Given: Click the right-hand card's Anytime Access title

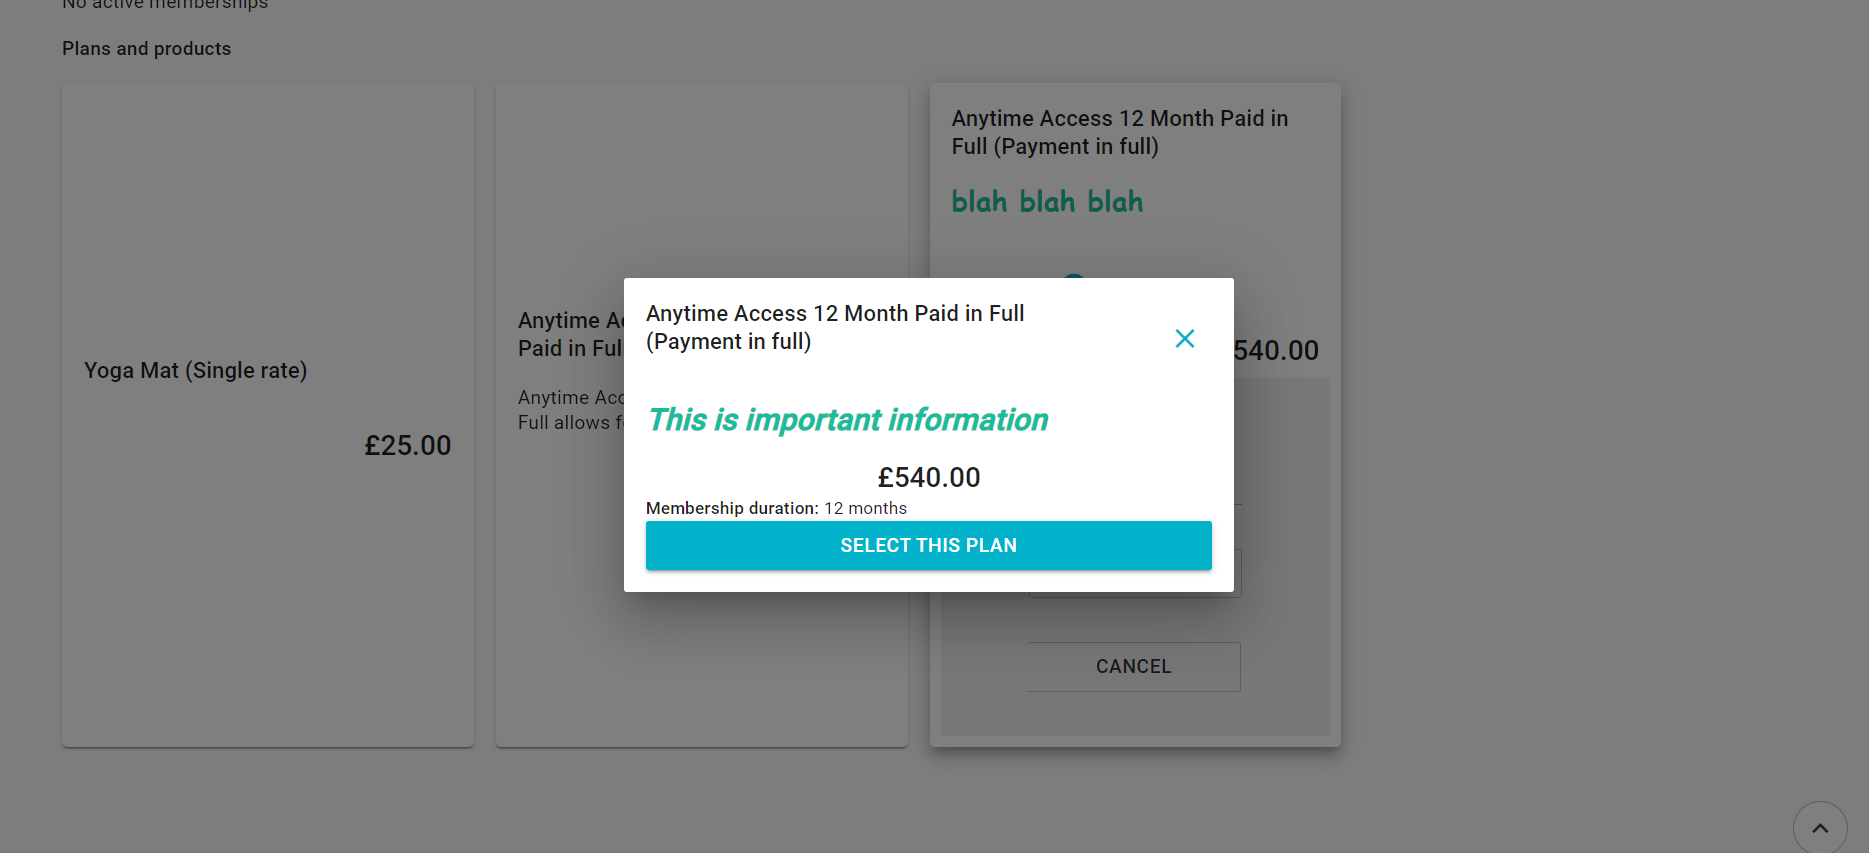Looking at the screenshot, I should 1119,132.
